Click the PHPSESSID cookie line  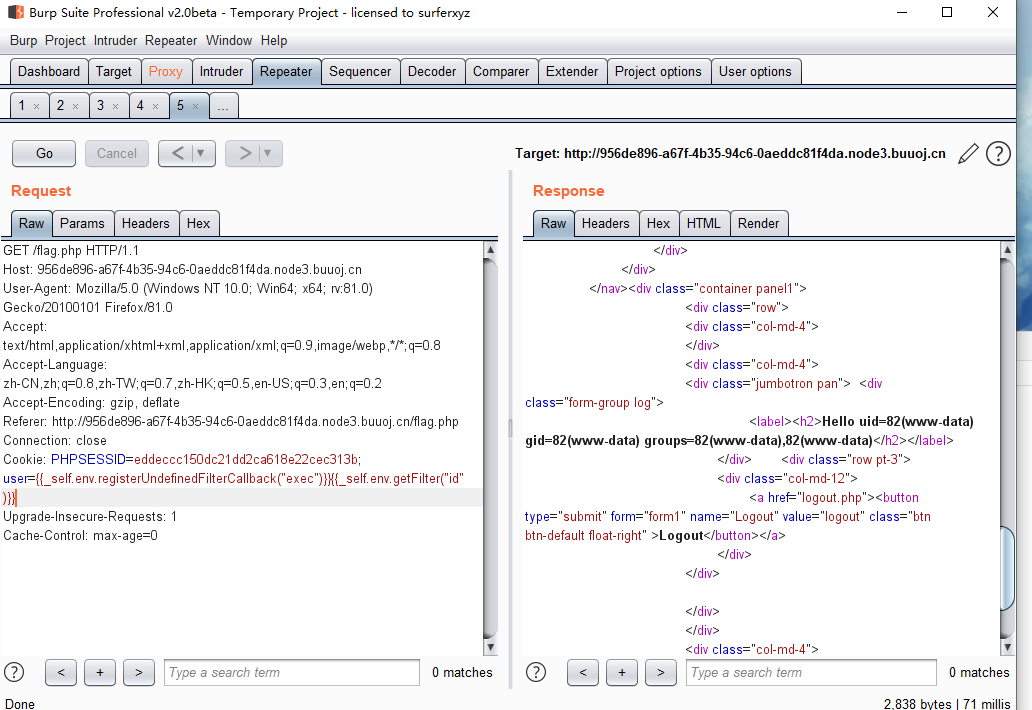tap(182, 459)
